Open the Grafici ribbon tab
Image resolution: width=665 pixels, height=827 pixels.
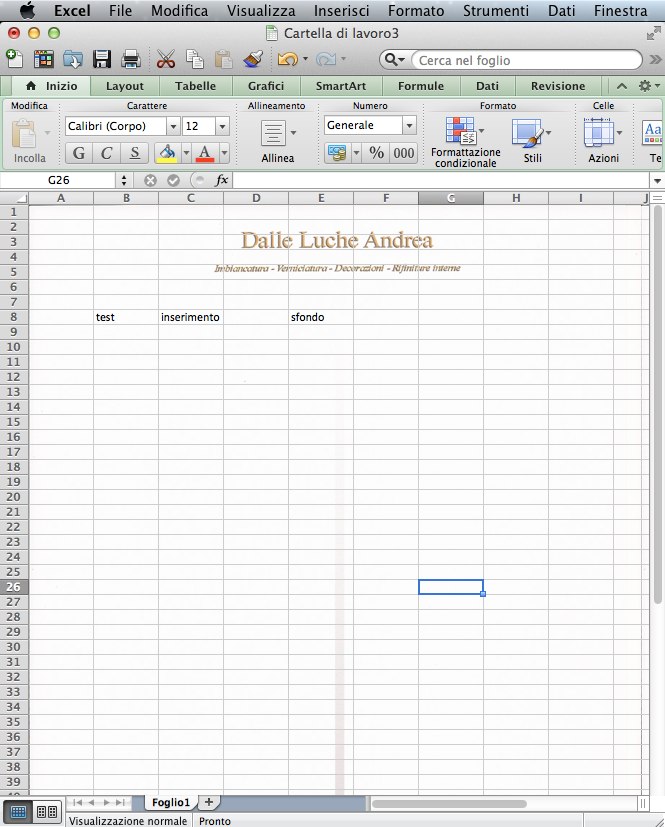click(266, 86)
